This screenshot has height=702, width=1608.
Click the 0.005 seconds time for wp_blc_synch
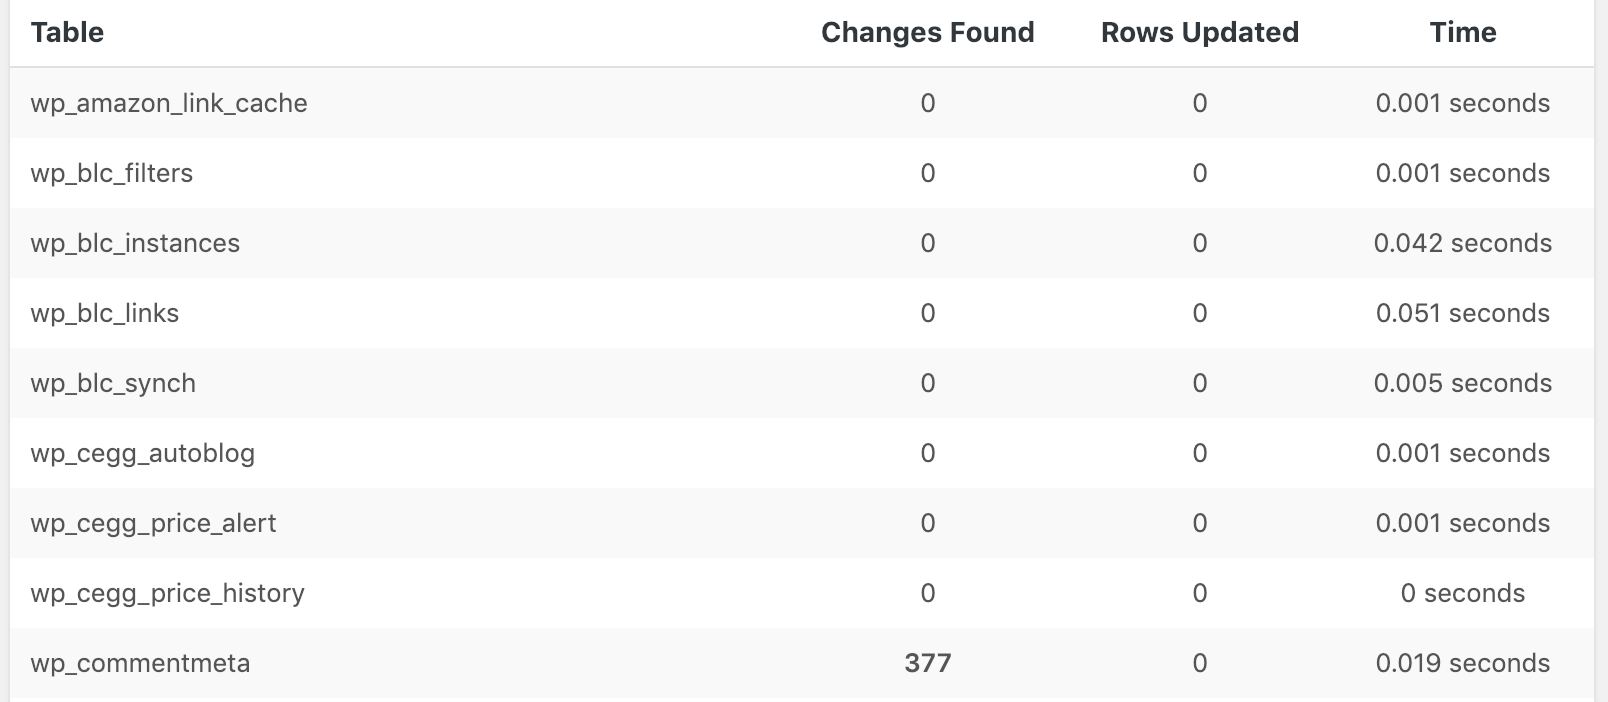(x=1463, y=383)
